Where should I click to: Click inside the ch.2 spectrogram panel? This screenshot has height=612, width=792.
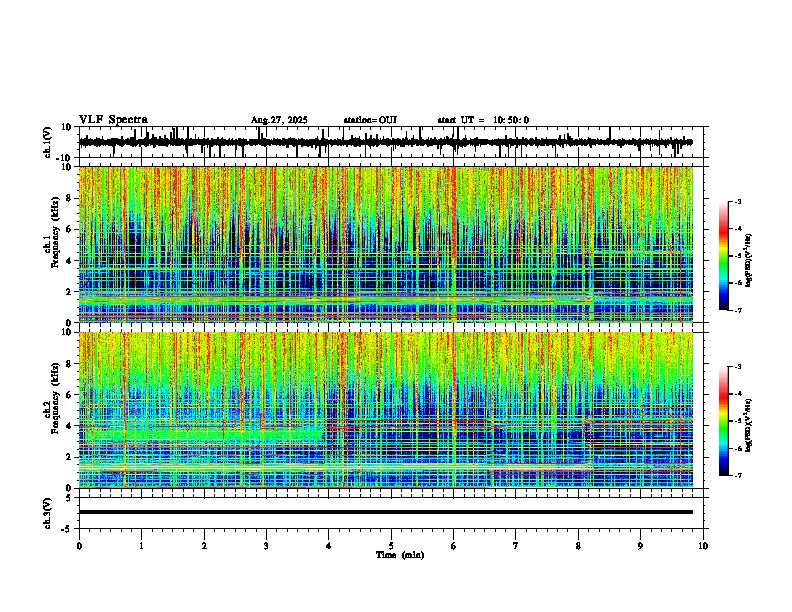[x=386, y=410]
